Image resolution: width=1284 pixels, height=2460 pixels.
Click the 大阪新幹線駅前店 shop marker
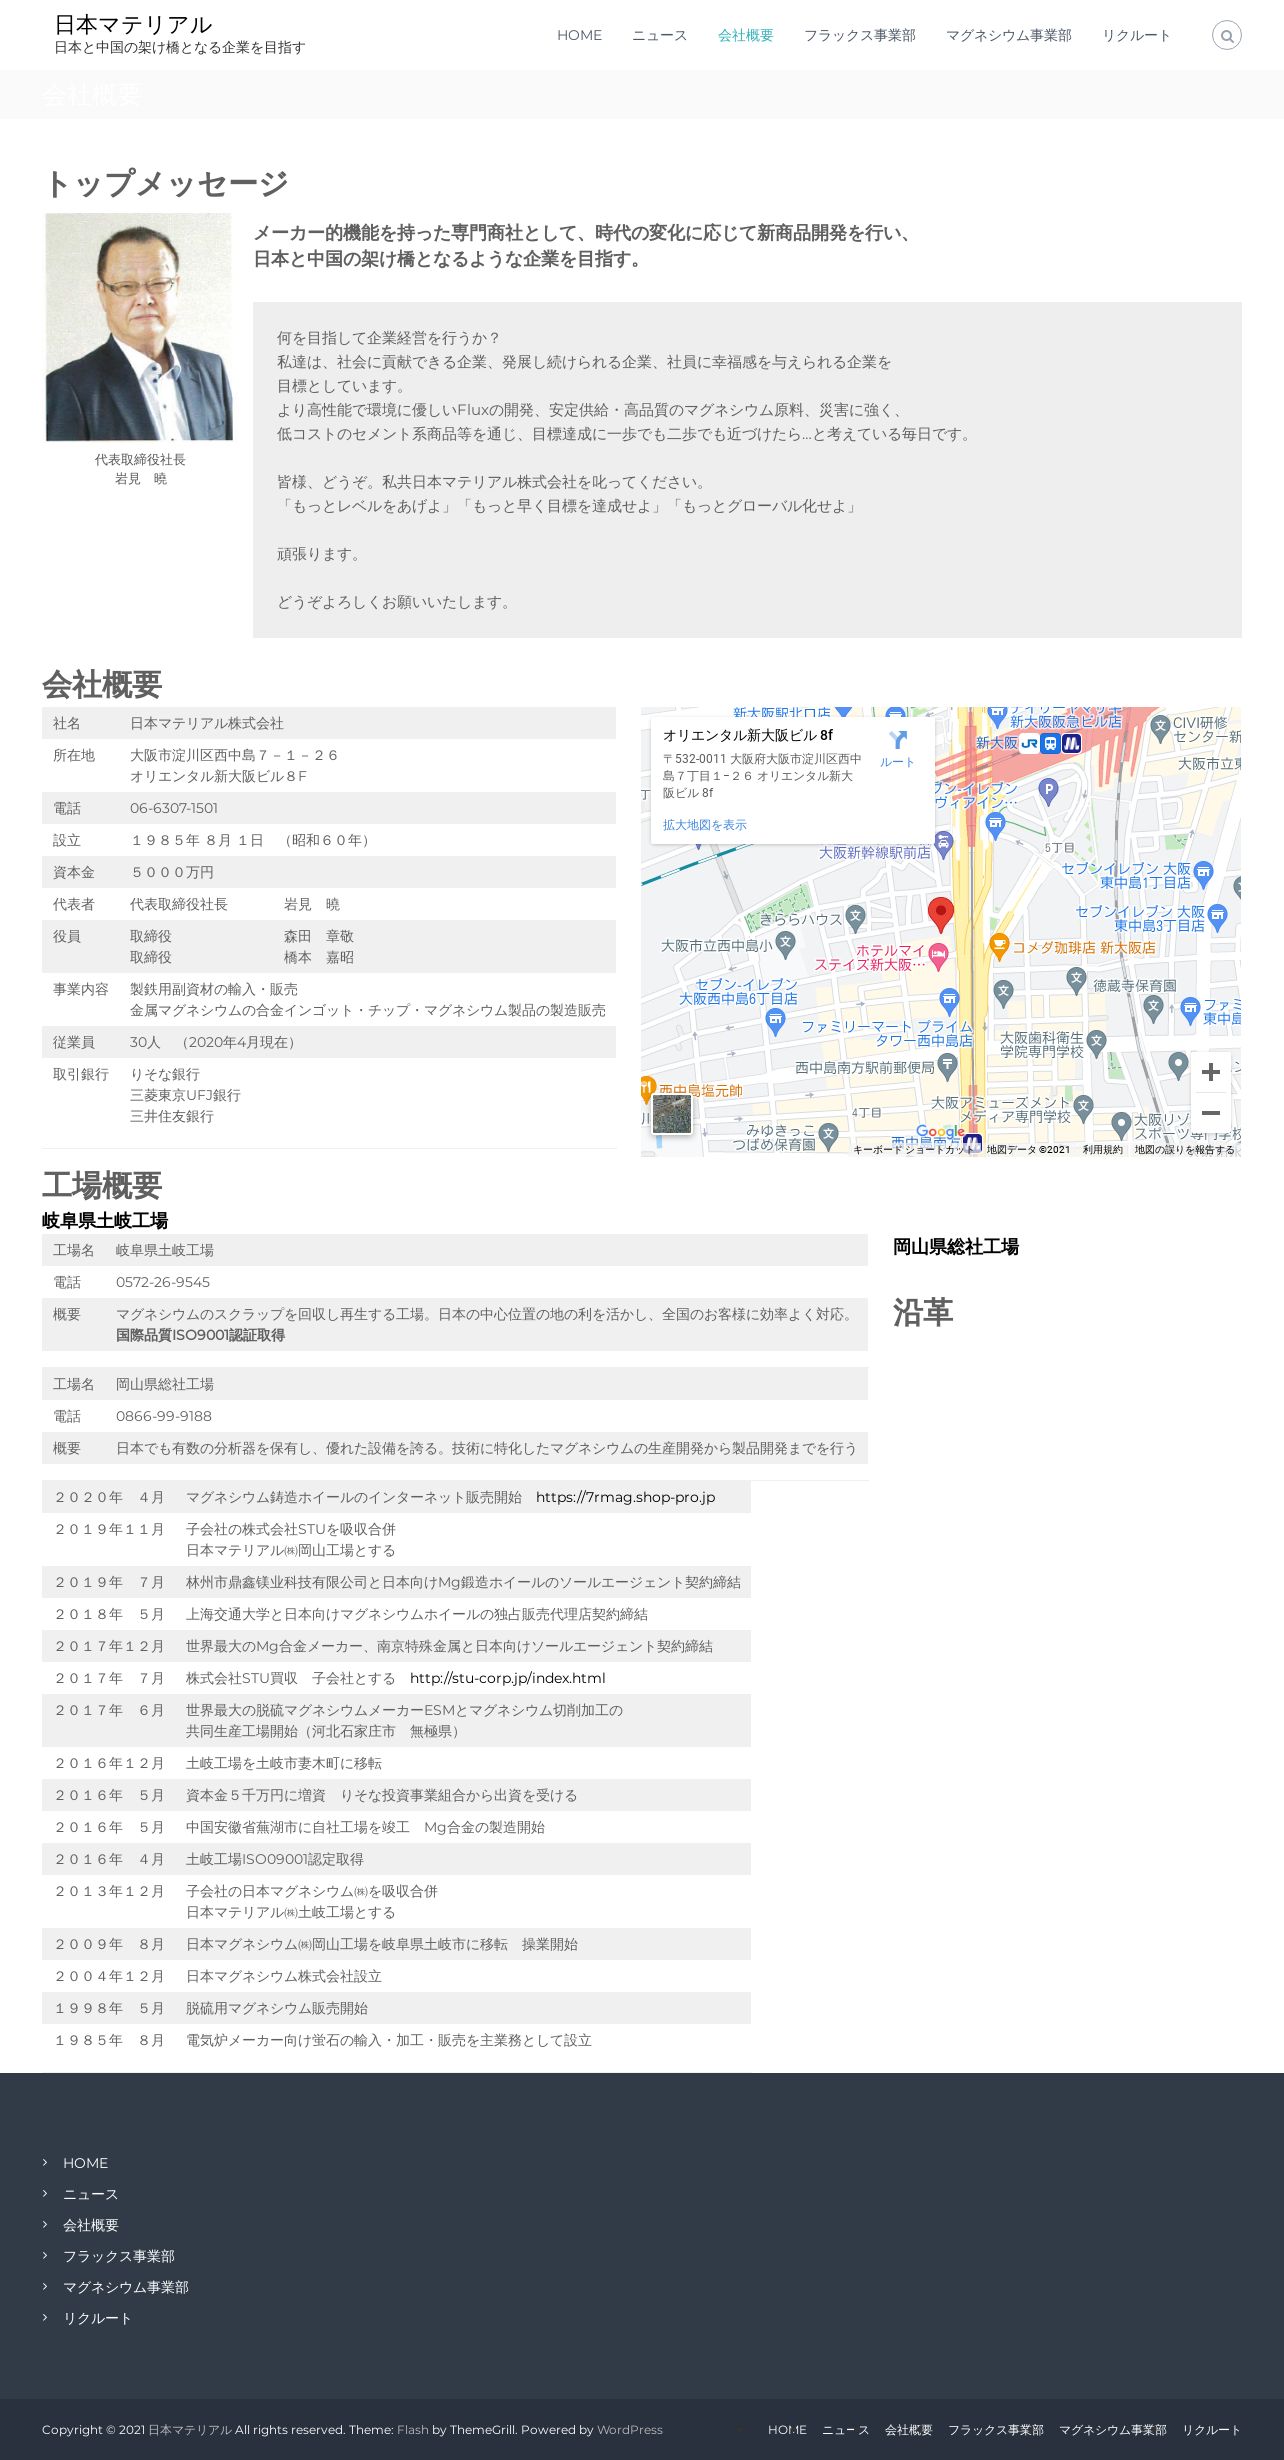coord(943,843)
